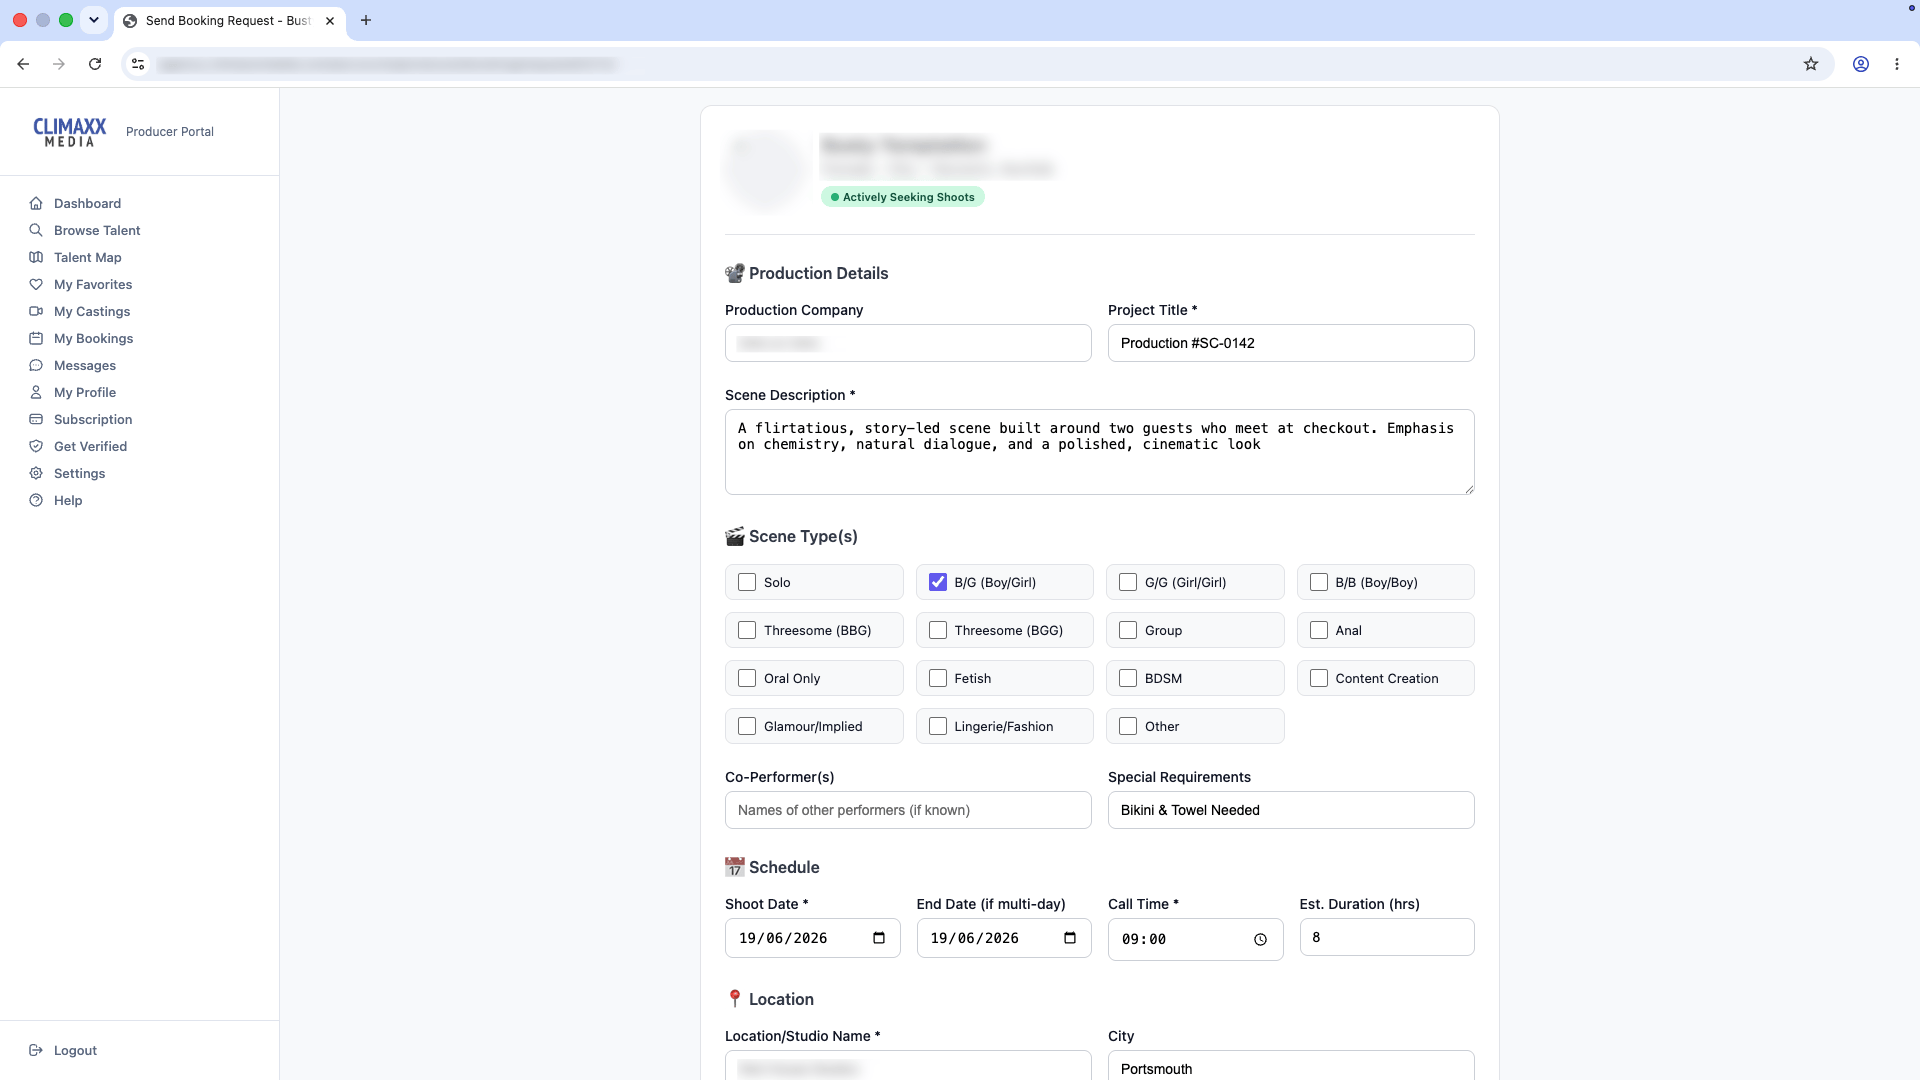Open the Dashboard home icon
The image size is (1920, 1080).
(x=36, y=203)
